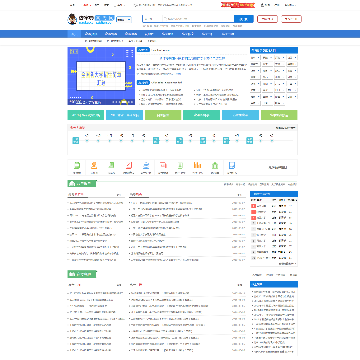Open the green building icon in category row
Viewport: 360px width, 360px height.
click(215, 165)
